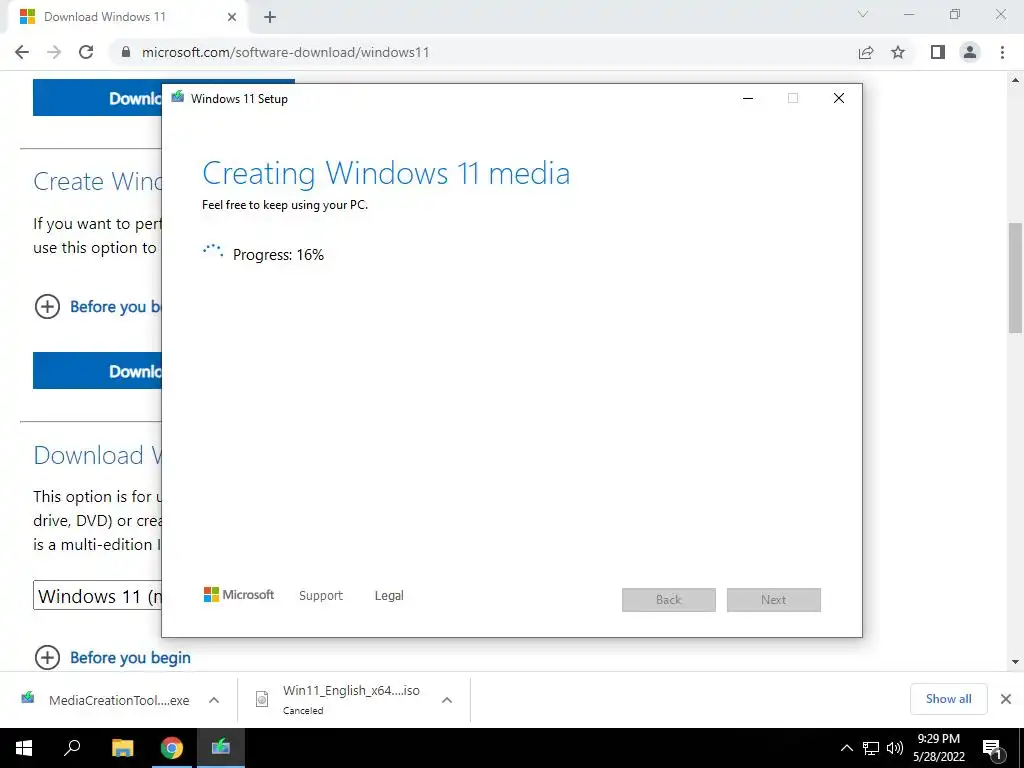Open the Windows 11 edition dropdown
This screenshot has height=768, width=1024.
point(97,596)
